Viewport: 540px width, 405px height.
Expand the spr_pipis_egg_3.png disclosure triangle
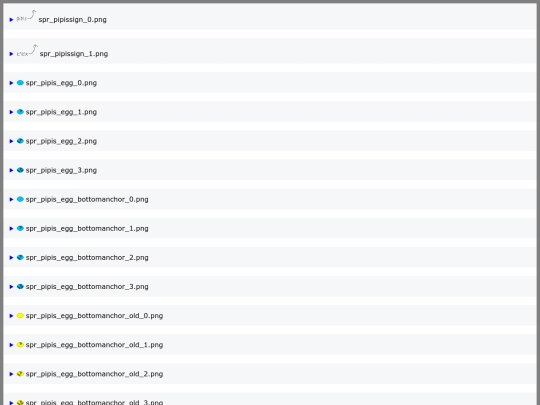pos(11,170)
